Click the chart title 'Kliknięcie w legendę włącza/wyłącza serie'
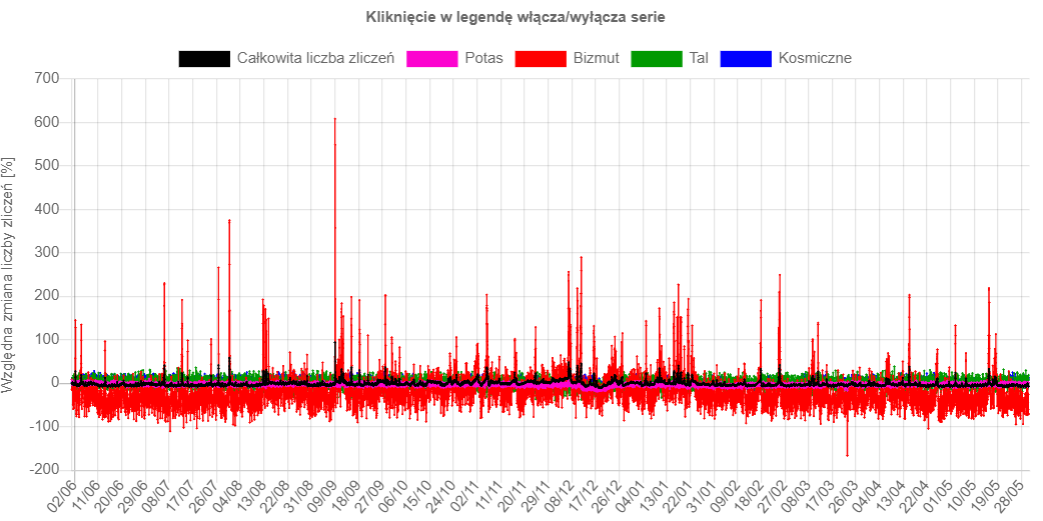The width and height of the screenshot is (1043, 521). [515, 17]
